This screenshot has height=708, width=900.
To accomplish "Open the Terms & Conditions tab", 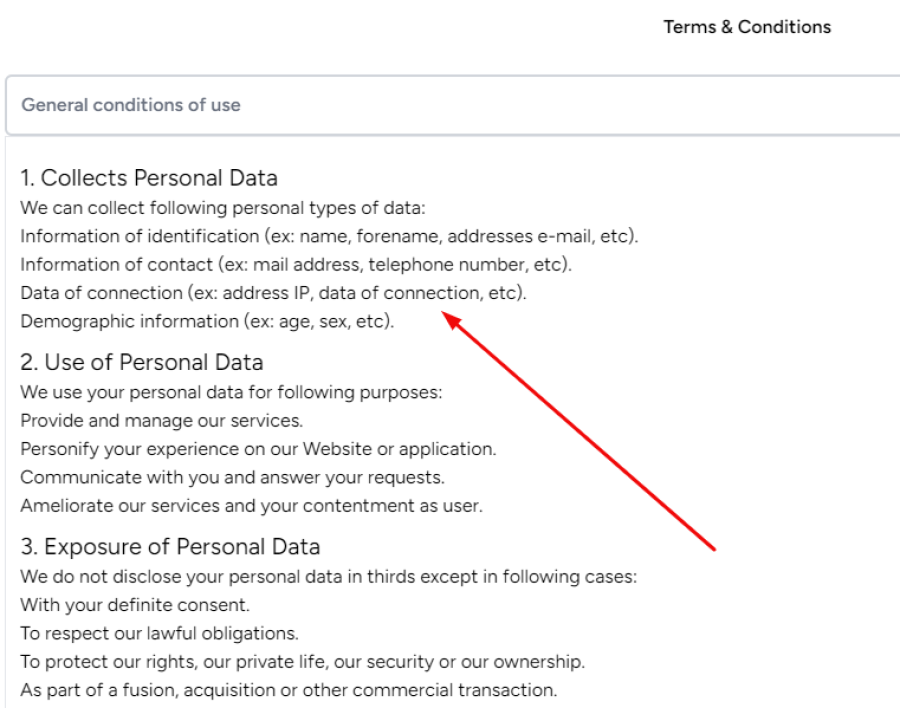I will (747, 27).
